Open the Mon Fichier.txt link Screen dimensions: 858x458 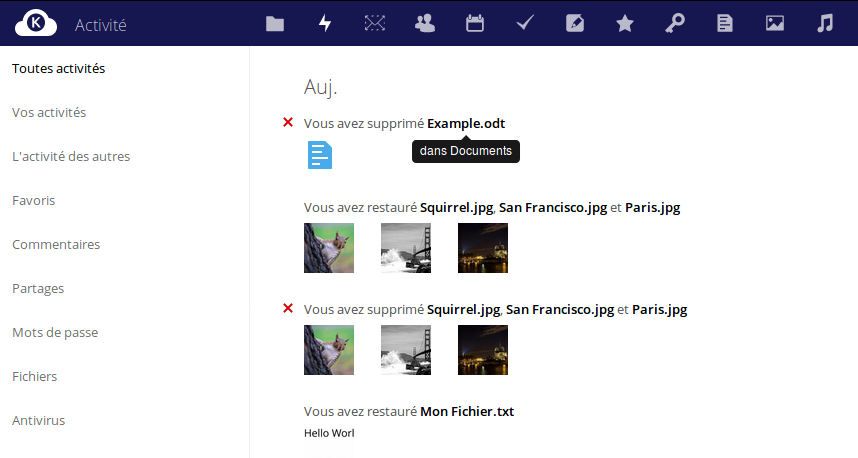467,411
